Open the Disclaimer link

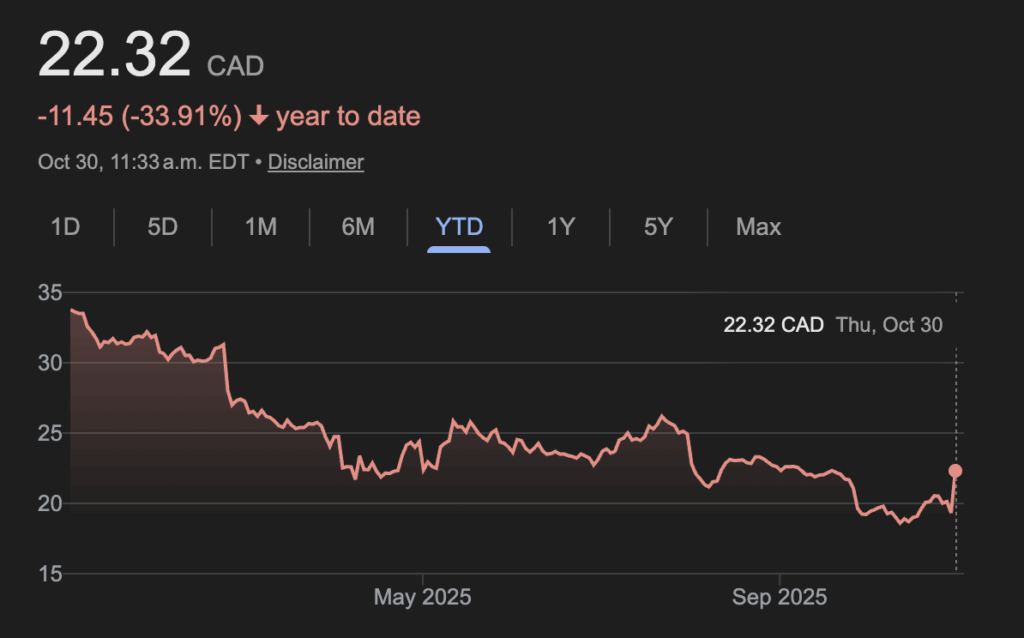316,161
